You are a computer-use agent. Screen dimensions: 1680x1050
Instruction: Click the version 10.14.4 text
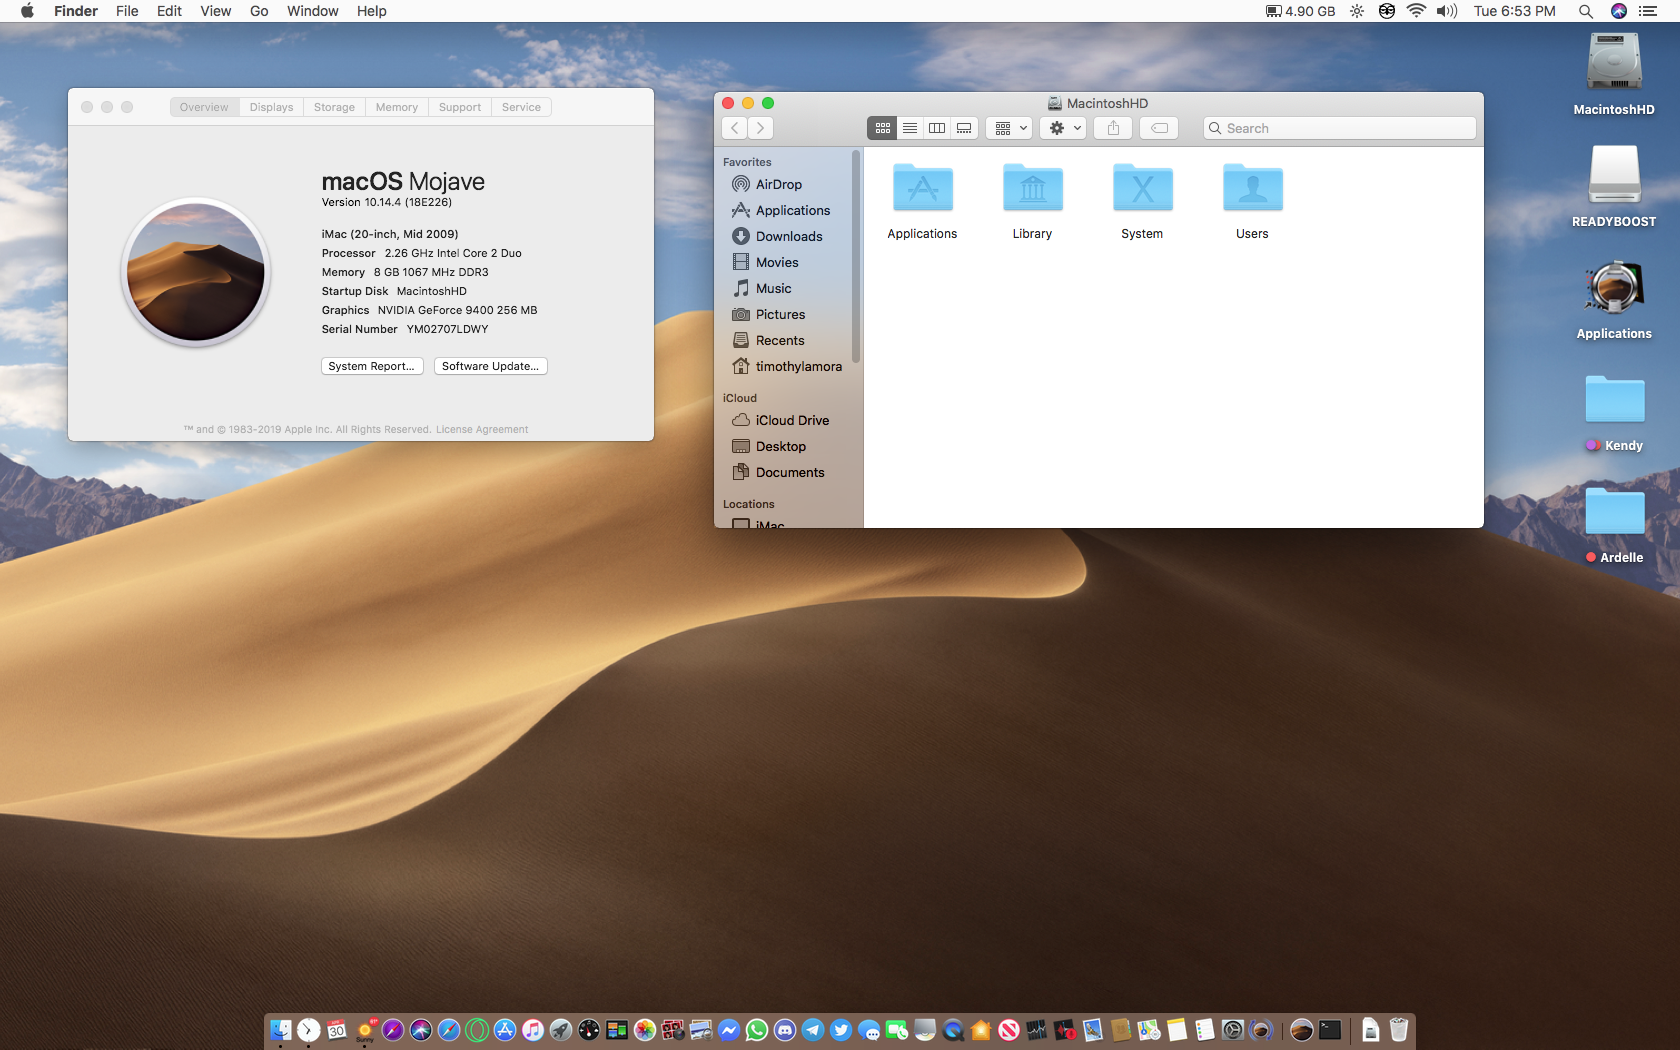point(386,202)
